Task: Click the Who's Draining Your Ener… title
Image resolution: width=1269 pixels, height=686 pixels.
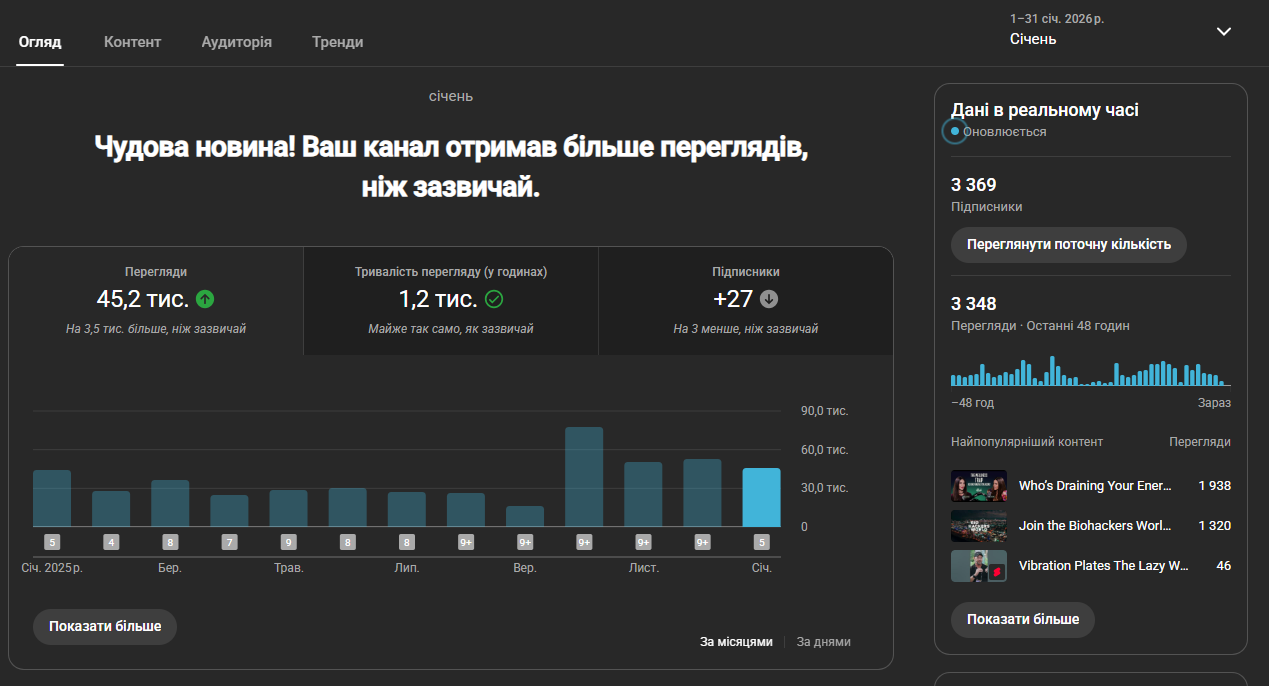Action: (1095, 486)
